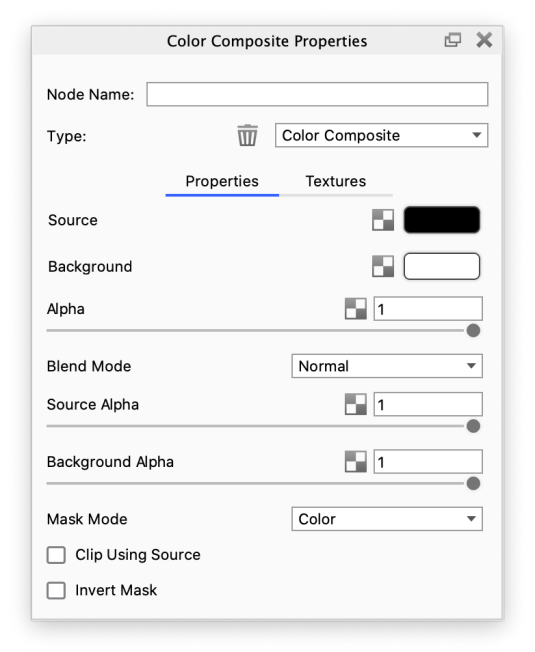The width and height of the screenshot is (535, 652).
Task: Open the Type dropdown showing Color Composite
Action: click(x=381, y=135)
